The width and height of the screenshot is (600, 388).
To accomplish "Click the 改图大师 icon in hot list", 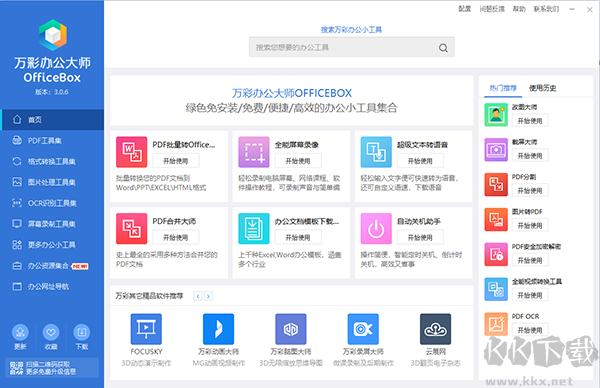I will (496, 115).
